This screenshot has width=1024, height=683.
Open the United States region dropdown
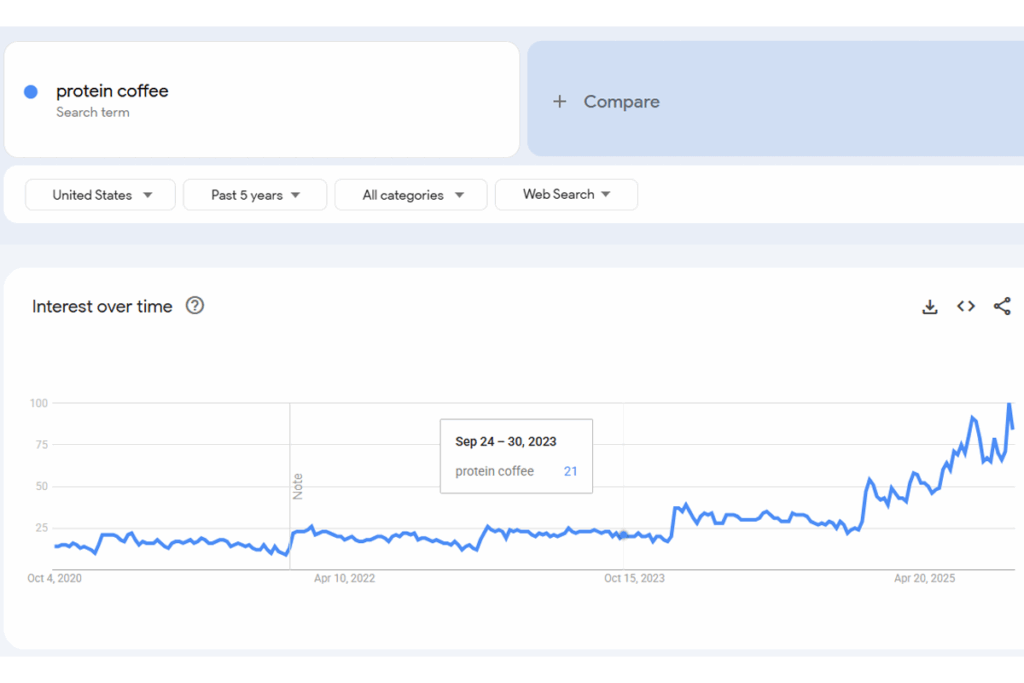(x=100, y=195)
